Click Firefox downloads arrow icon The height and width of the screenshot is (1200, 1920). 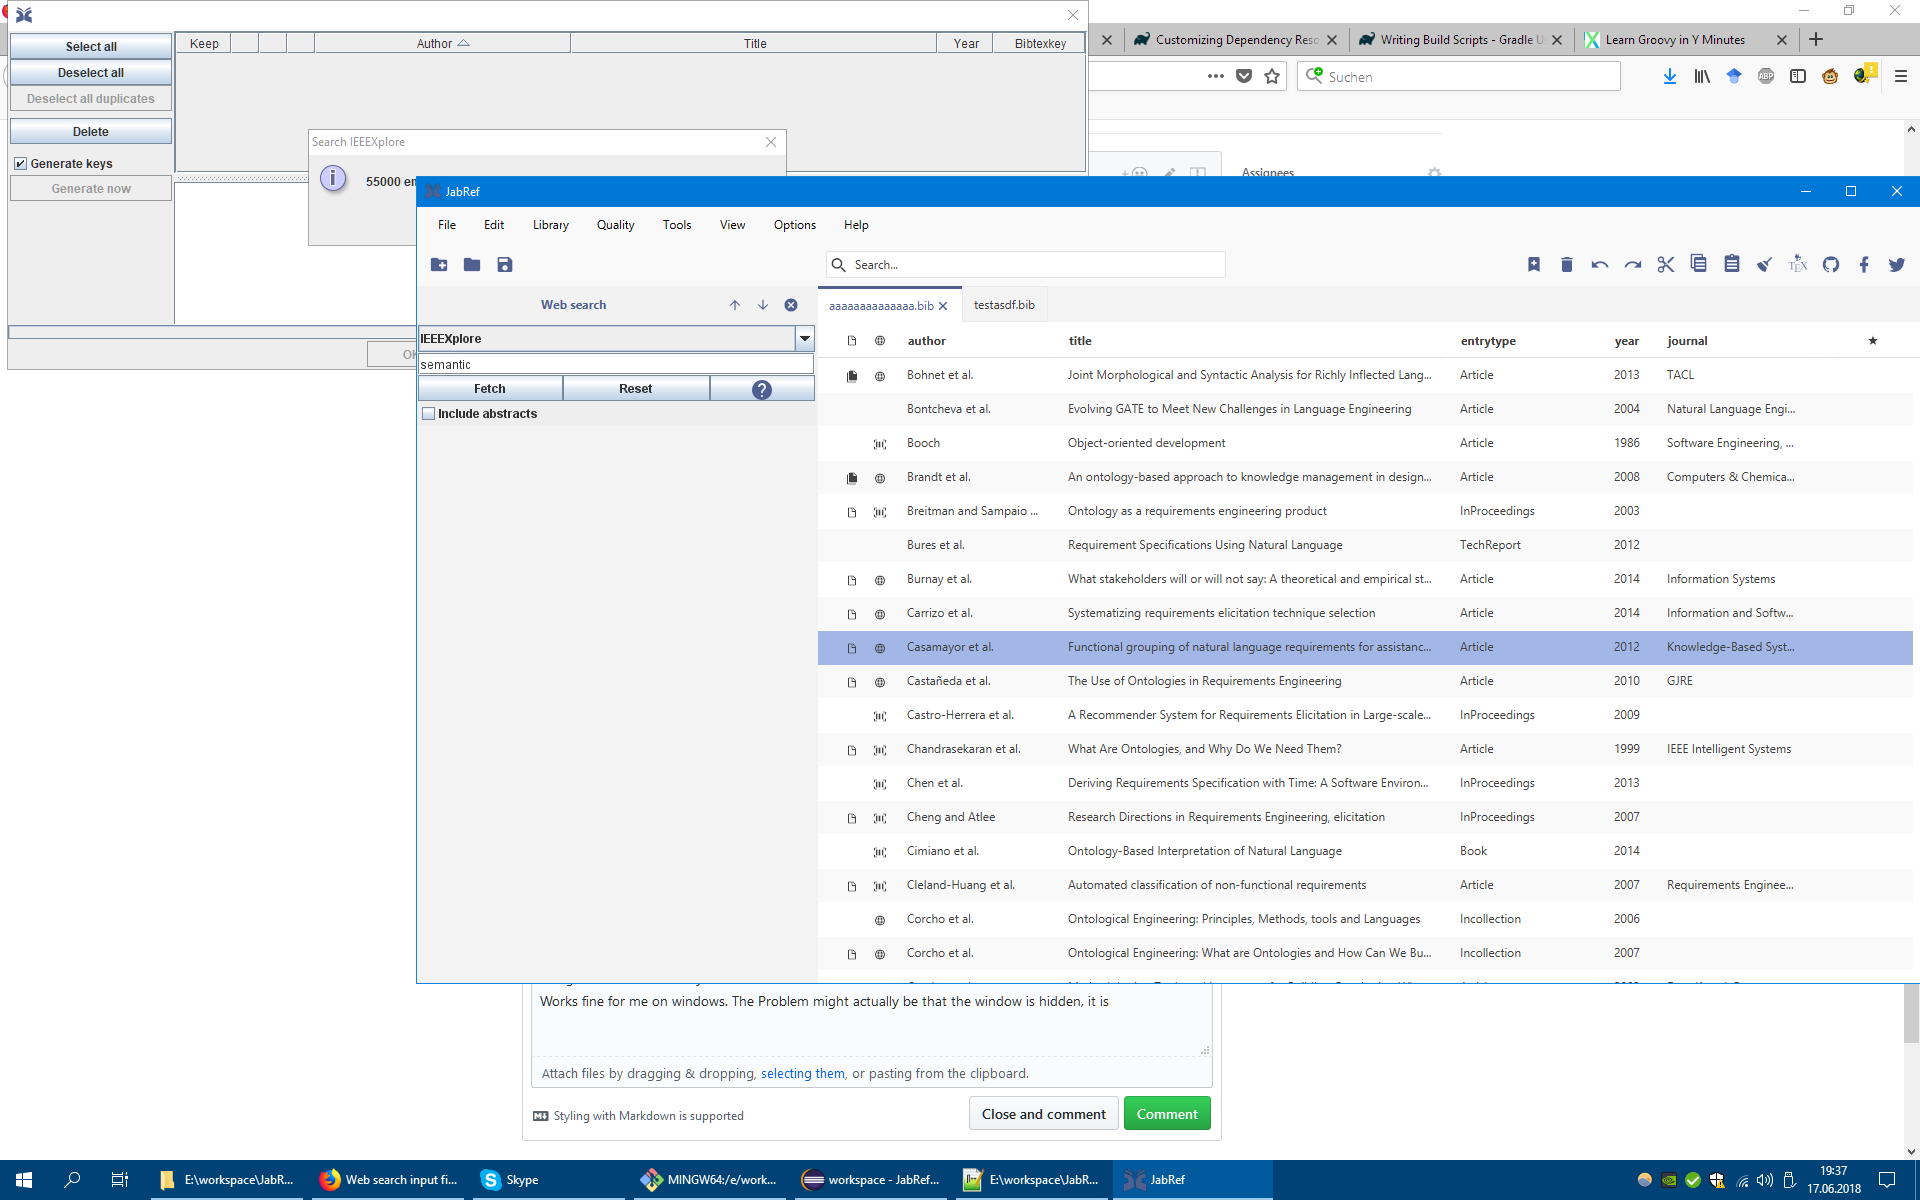click(1670, 77)
